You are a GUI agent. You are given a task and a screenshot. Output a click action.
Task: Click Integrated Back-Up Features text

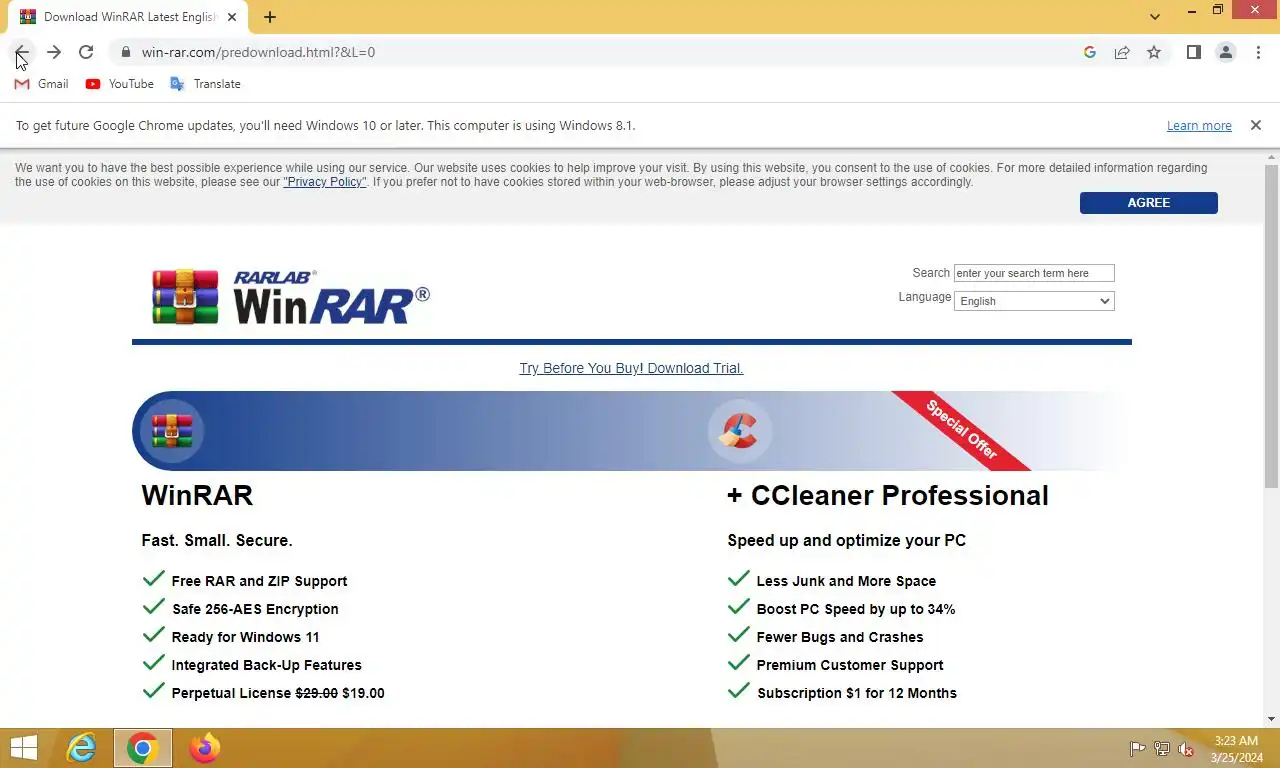pos(266,665)
